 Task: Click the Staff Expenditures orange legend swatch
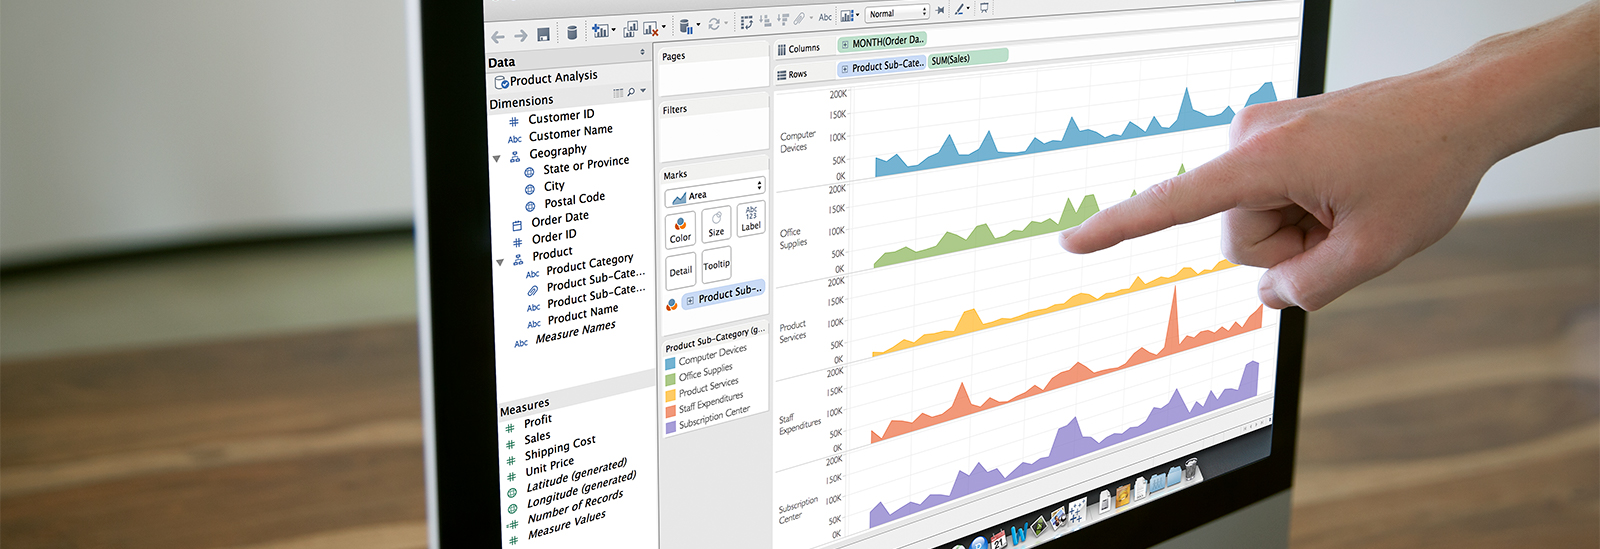click(x=671, y=411)
